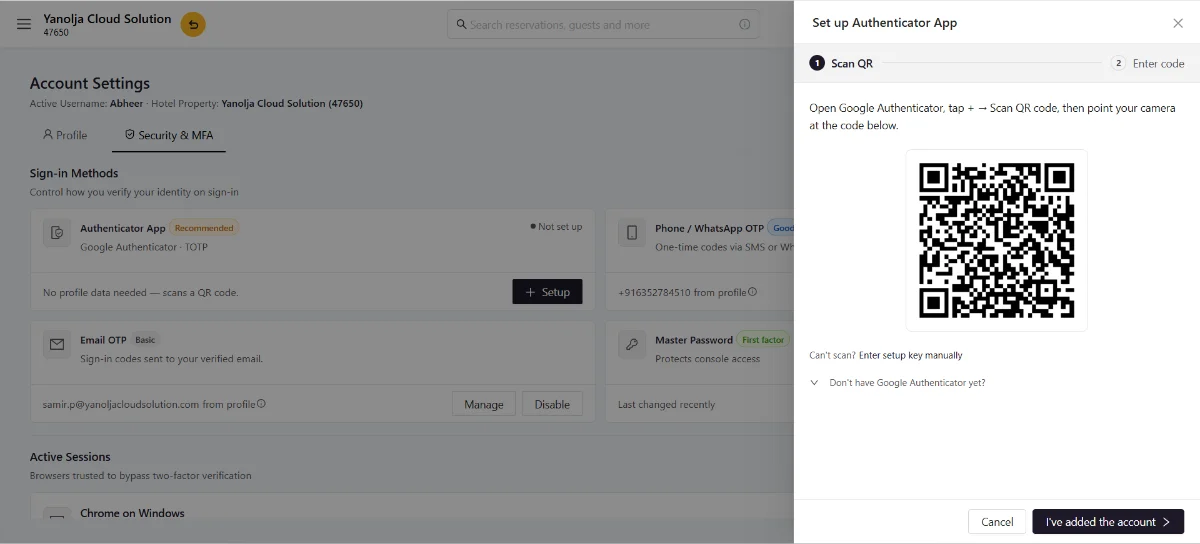Click the Recommended badge on Authenticator App
Screen dimensions: 1200x544
(x=204, y=228)
